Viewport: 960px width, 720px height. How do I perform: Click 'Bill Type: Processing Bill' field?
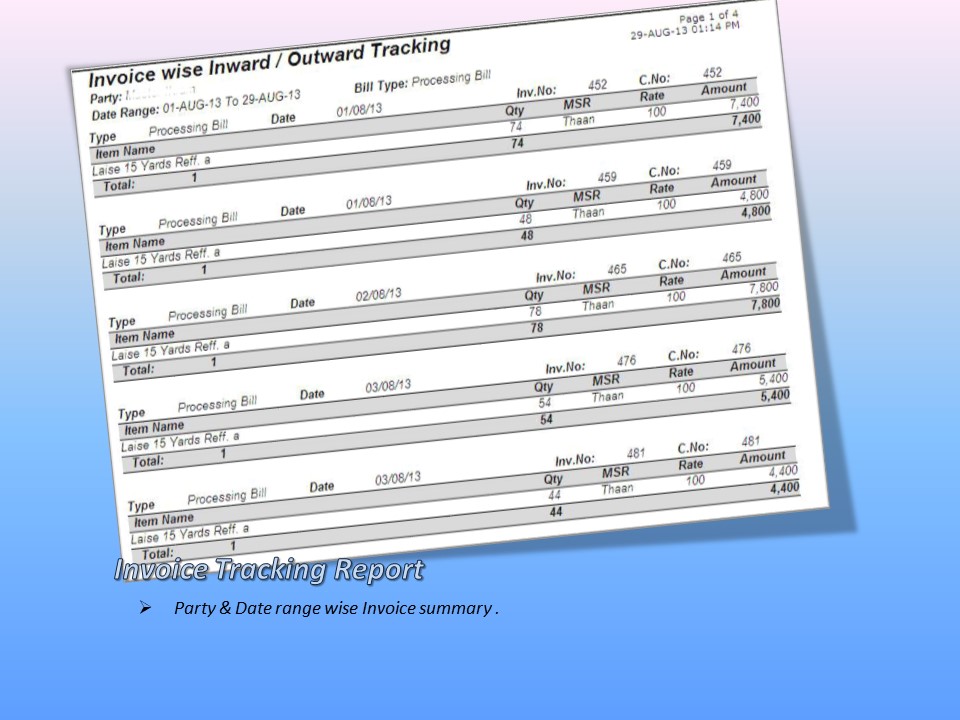(x=422, y=82)
